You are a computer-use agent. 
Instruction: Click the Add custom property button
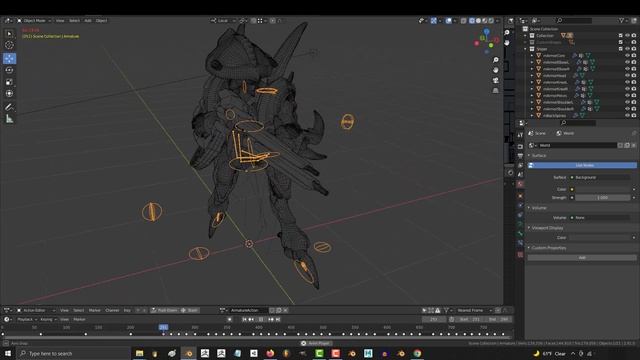tap(582, 258)
